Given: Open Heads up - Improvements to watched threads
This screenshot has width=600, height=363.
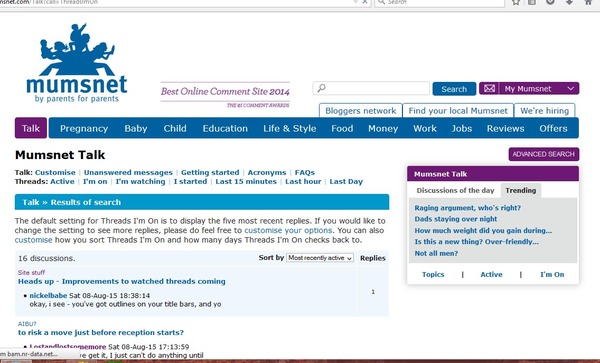Looking at the screenshot, I should [x=122, y=282].
